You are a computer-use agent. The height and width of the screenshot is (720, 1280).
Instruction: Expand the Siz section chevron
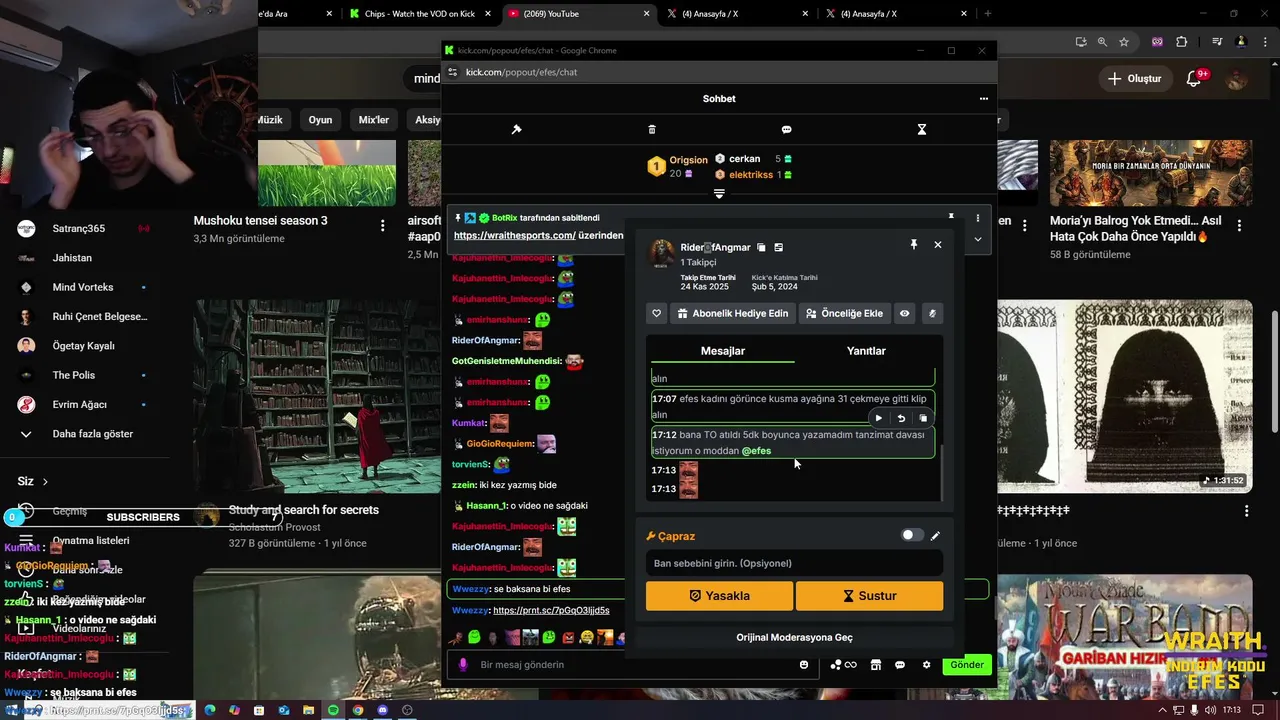(45, 482)
